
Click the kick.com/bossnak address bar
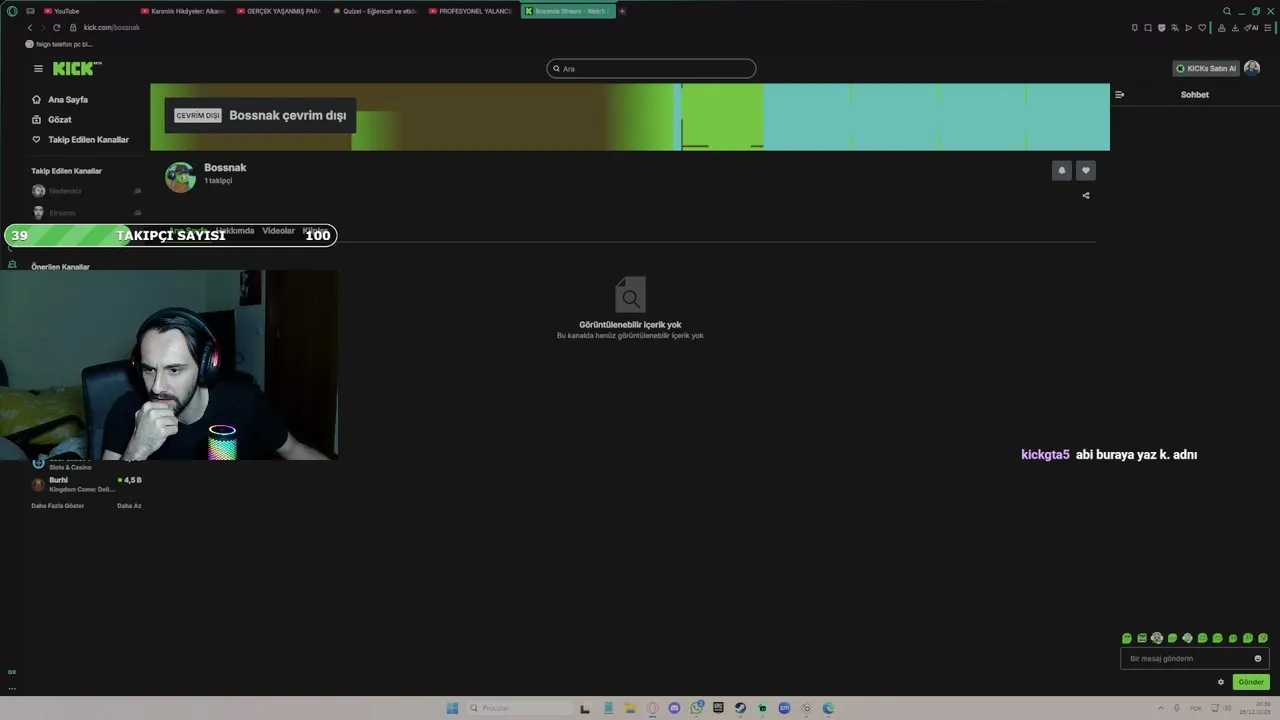(x=111, y=28)
